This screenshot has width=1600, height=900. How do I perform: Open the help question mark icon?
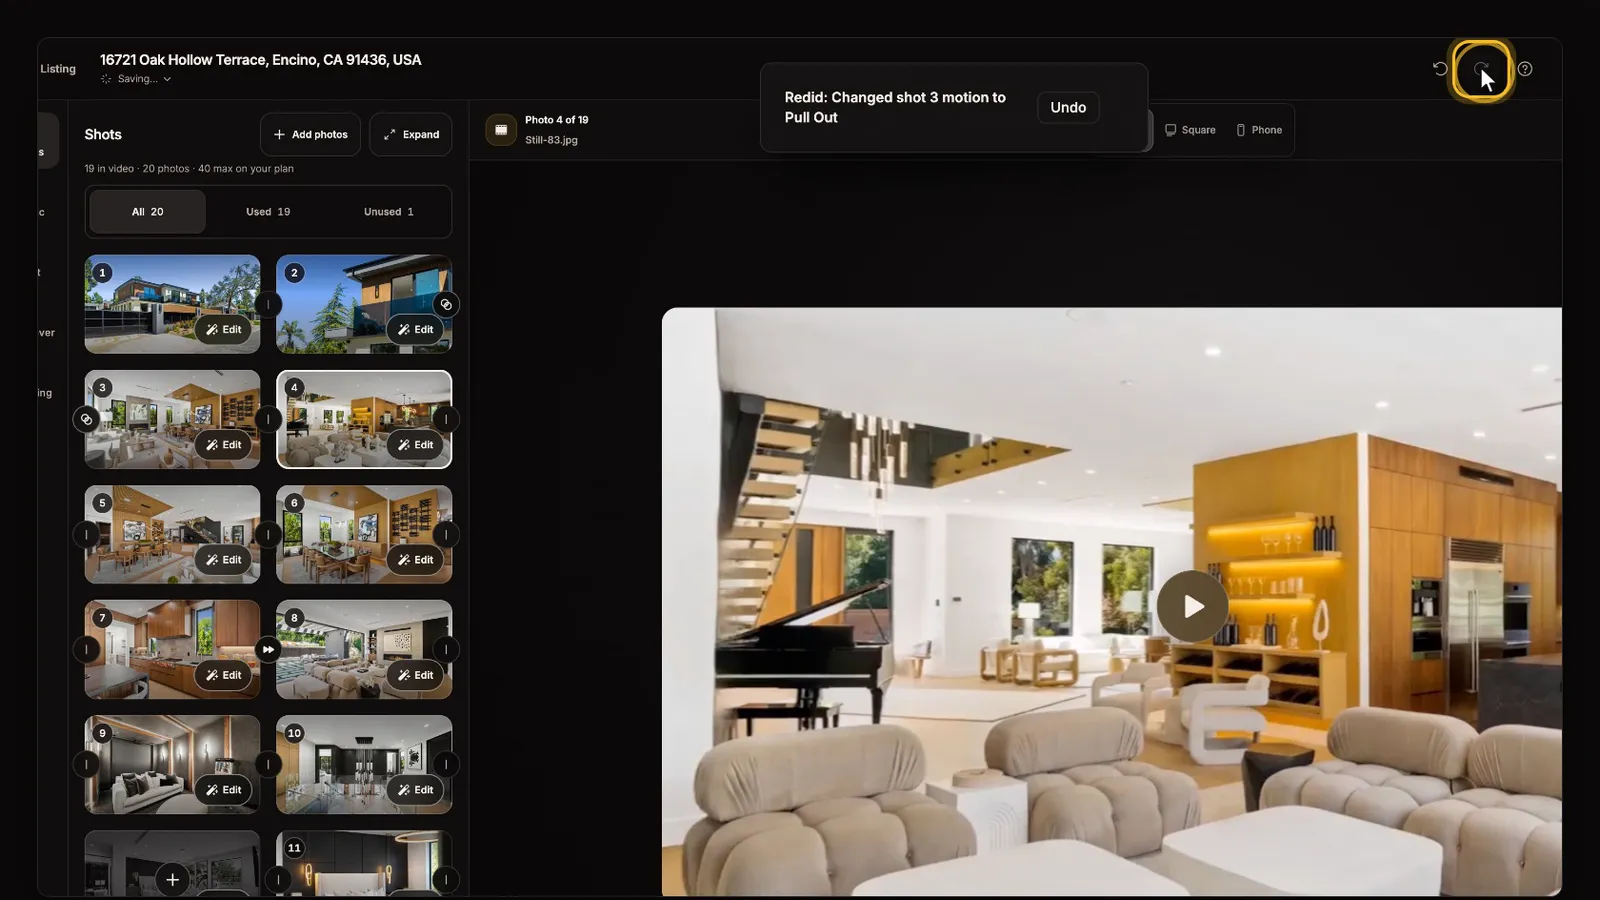point(1524,69)
